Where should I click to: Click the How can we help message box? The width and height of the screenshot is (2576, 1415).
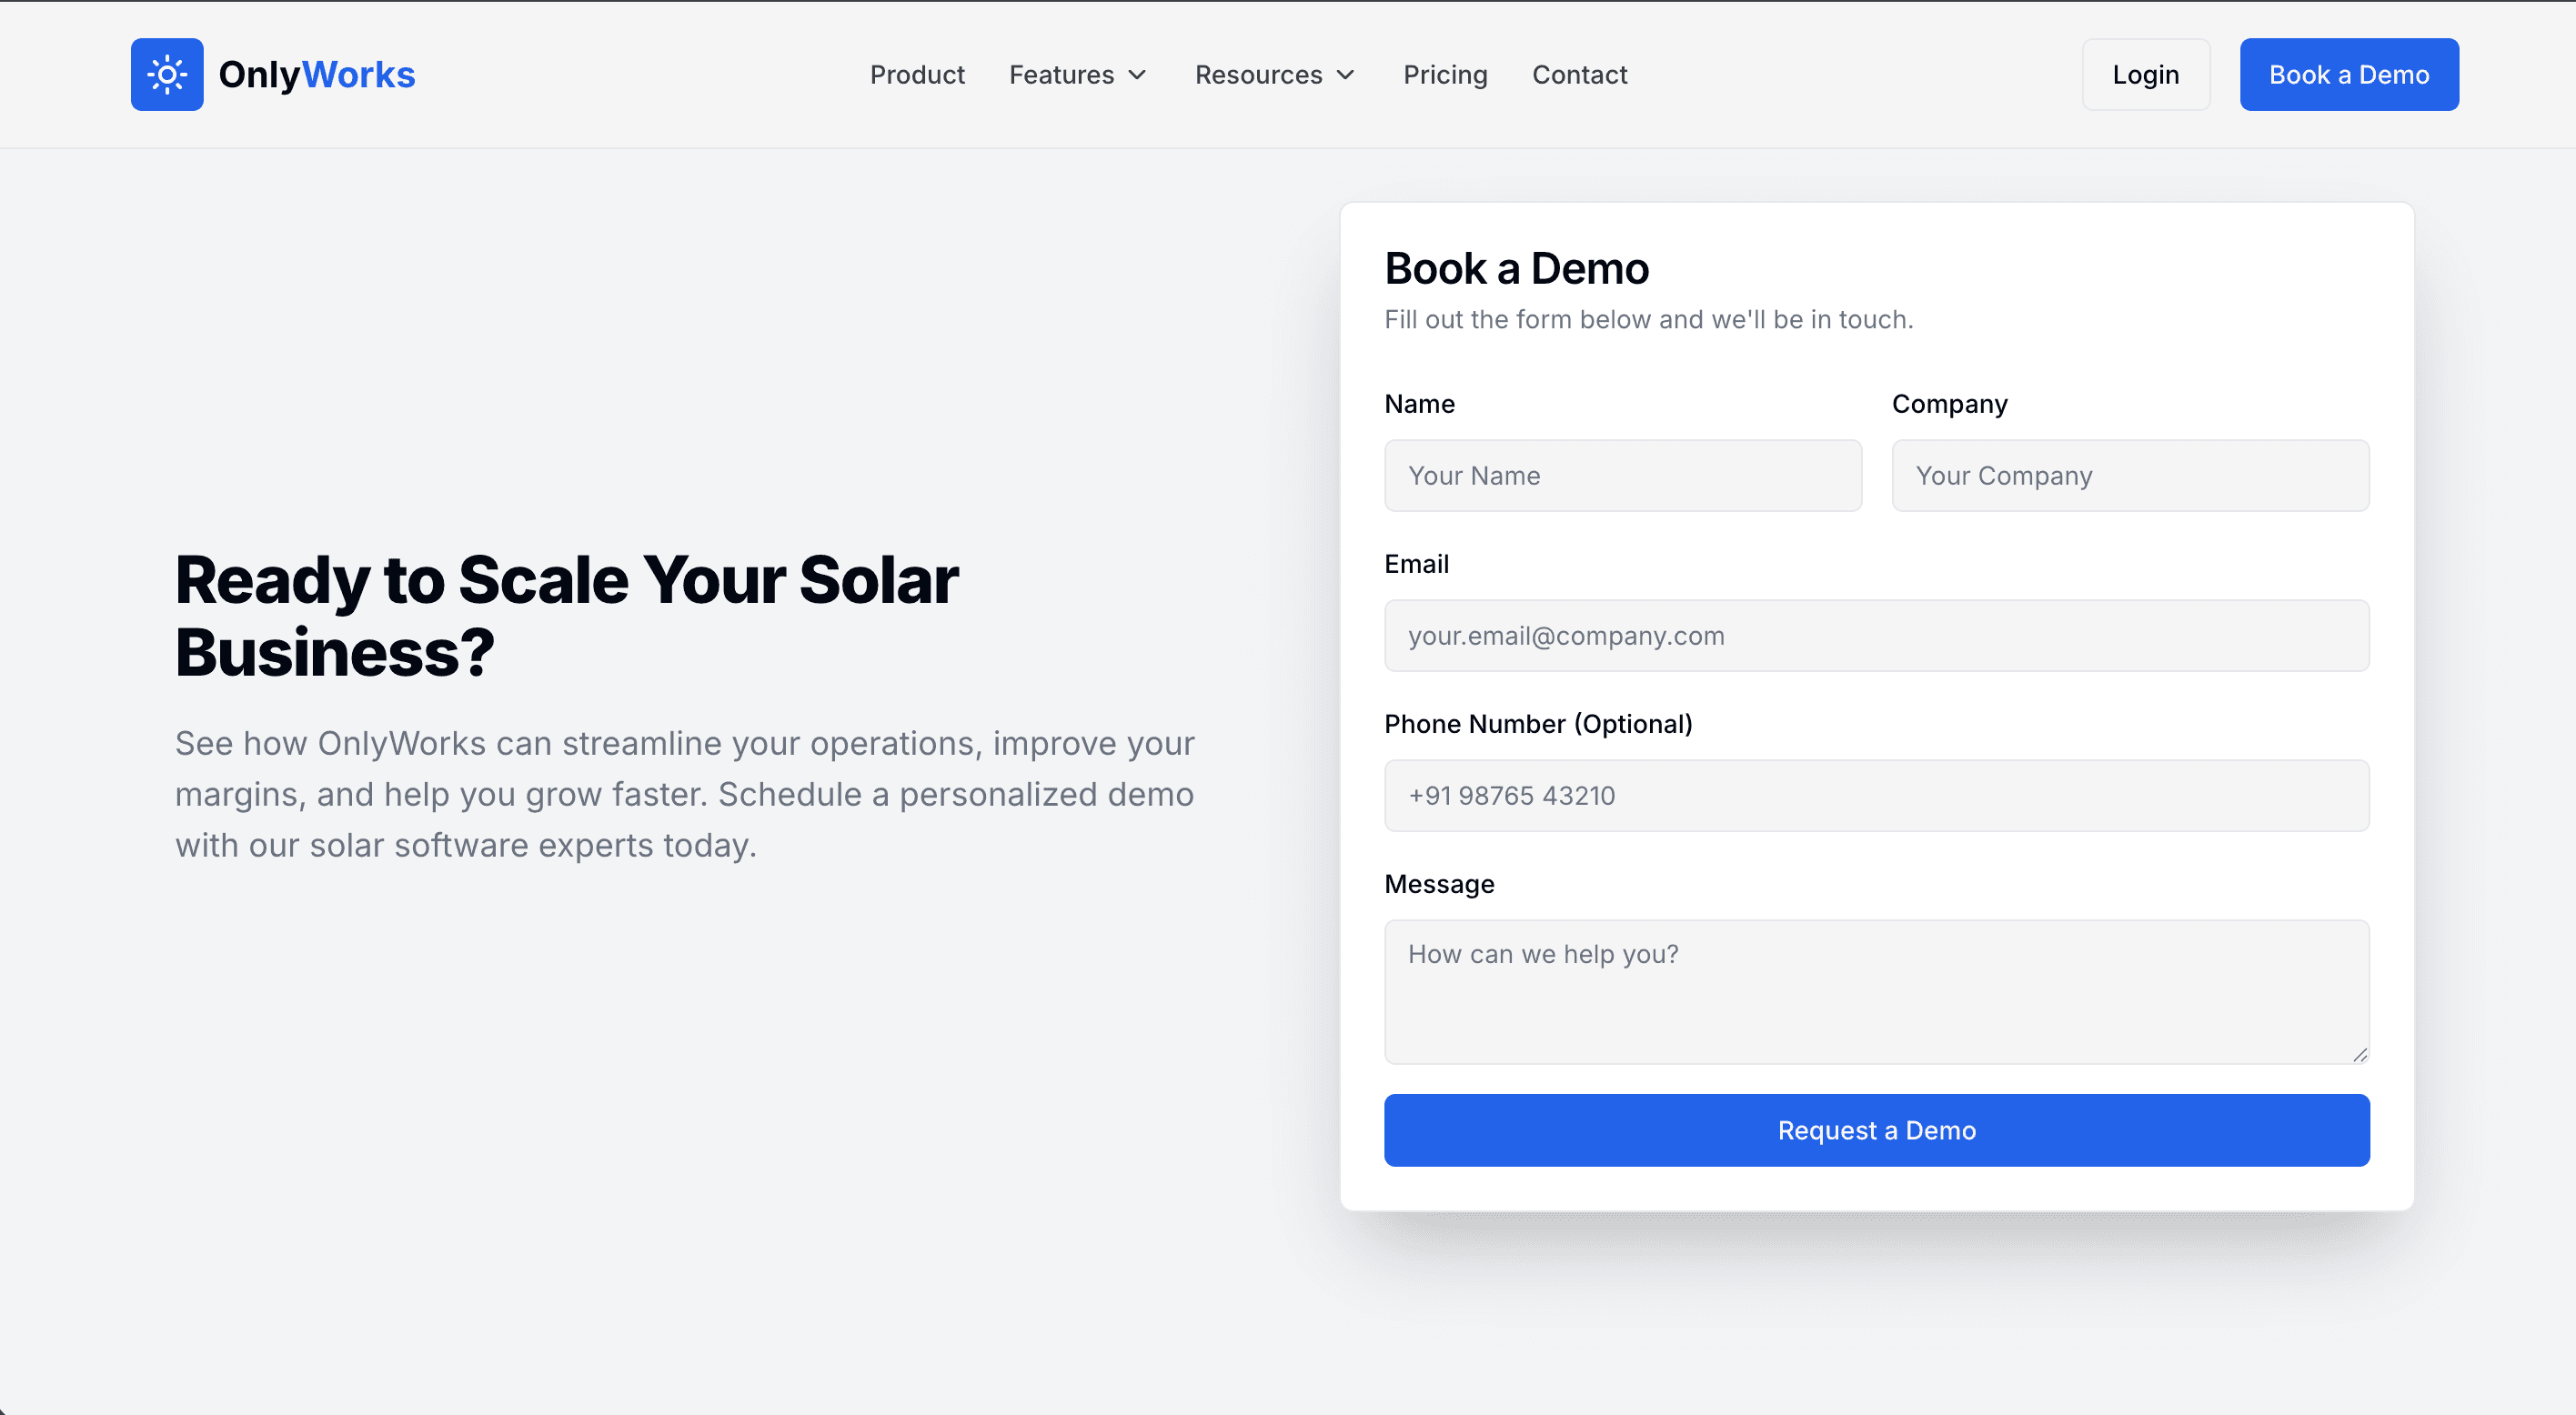1875,990
